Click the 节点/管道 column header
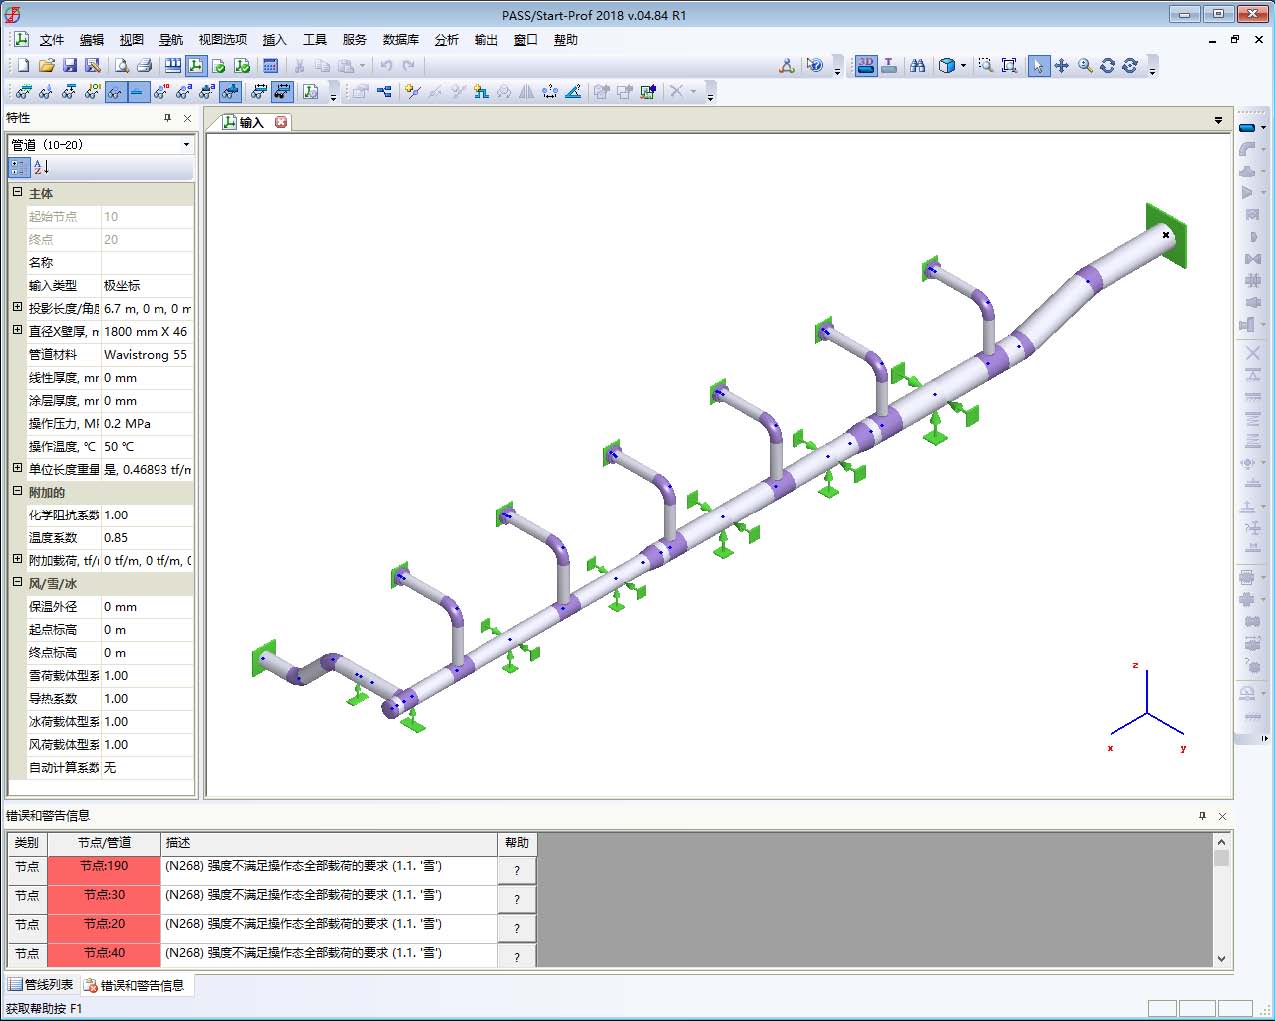Screen dimensions: 1275x1021 point(104,843)
